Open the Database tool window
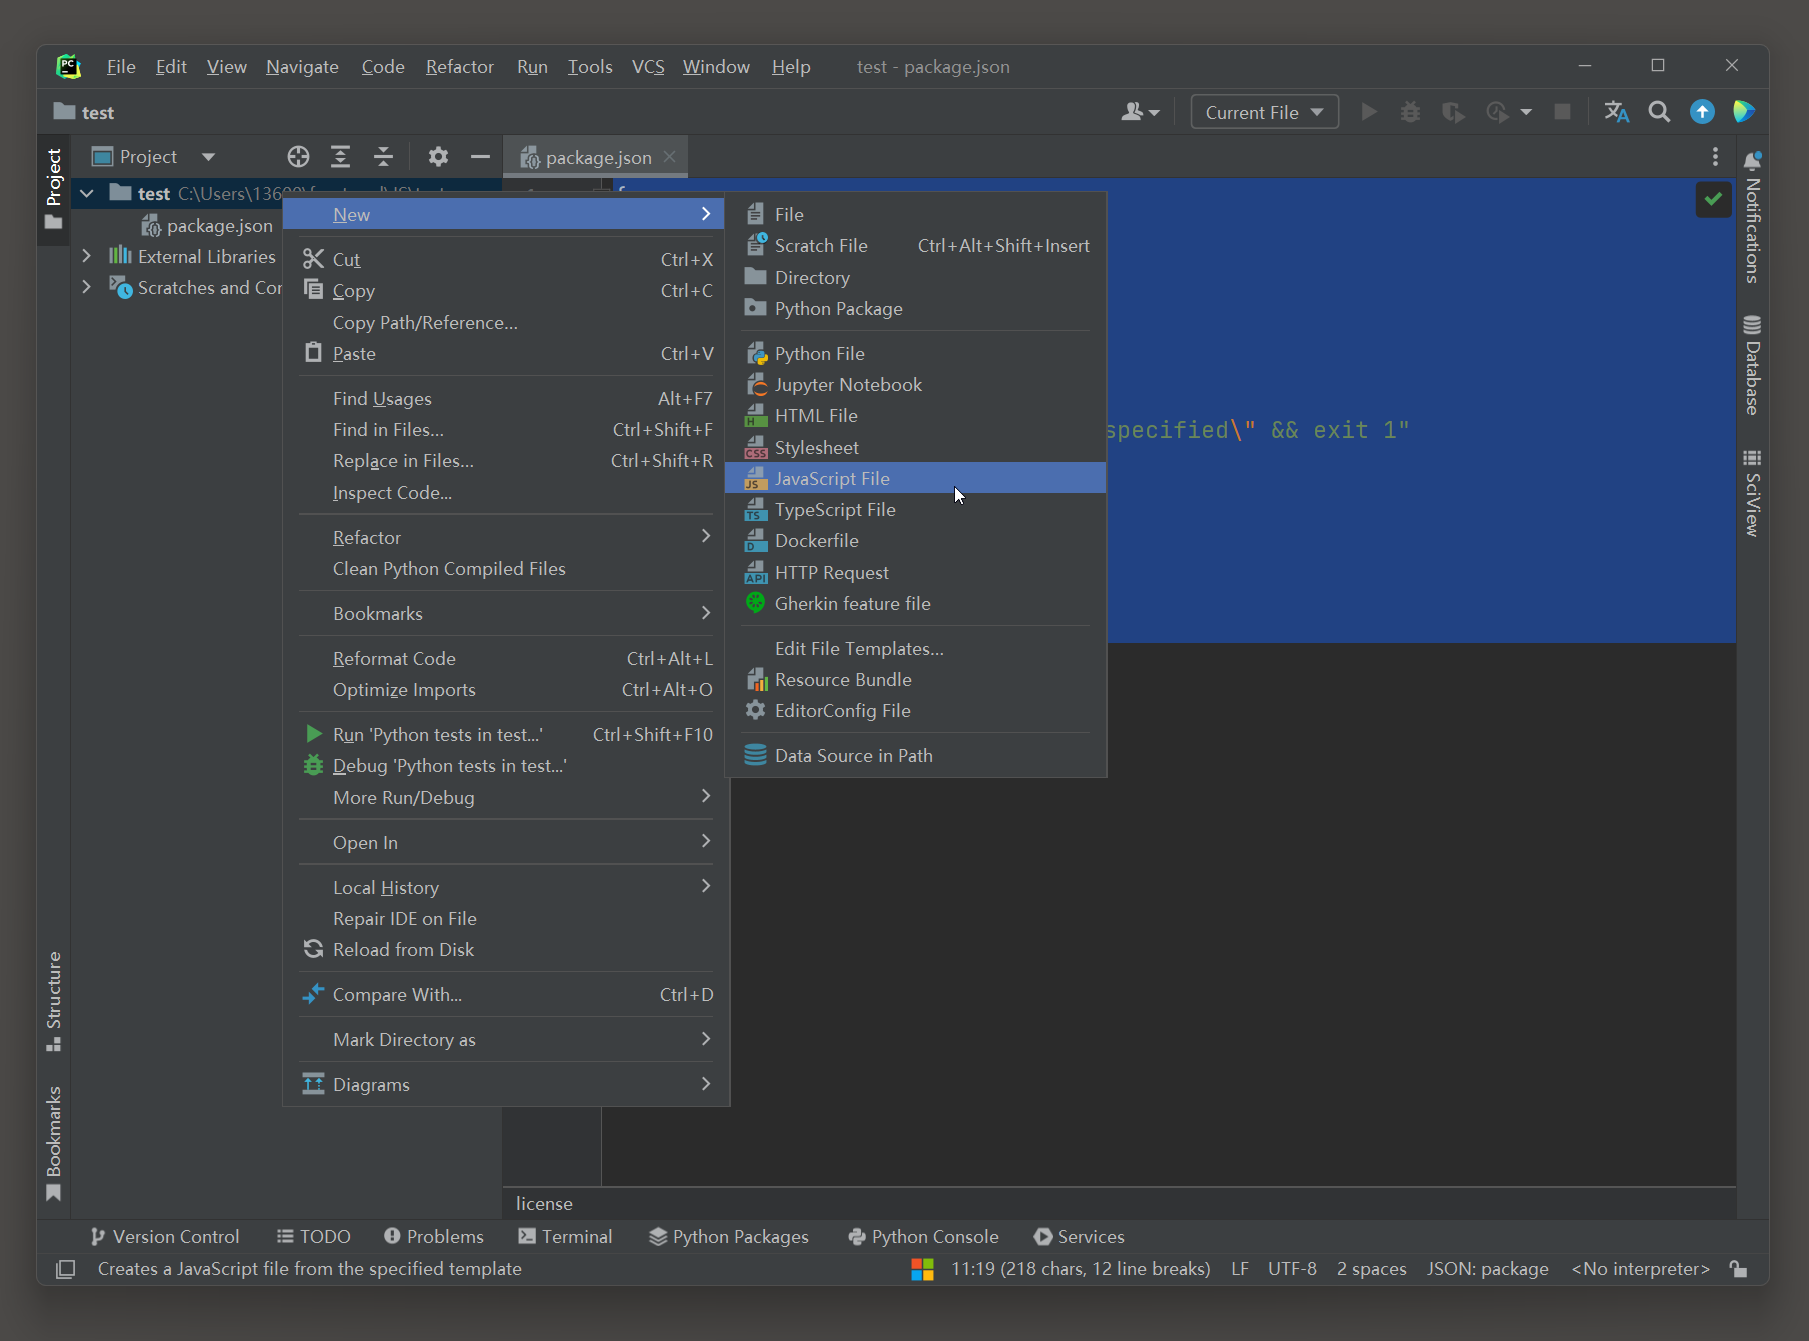This screenshot has width=1809, height=1341. pos(1752,365)
